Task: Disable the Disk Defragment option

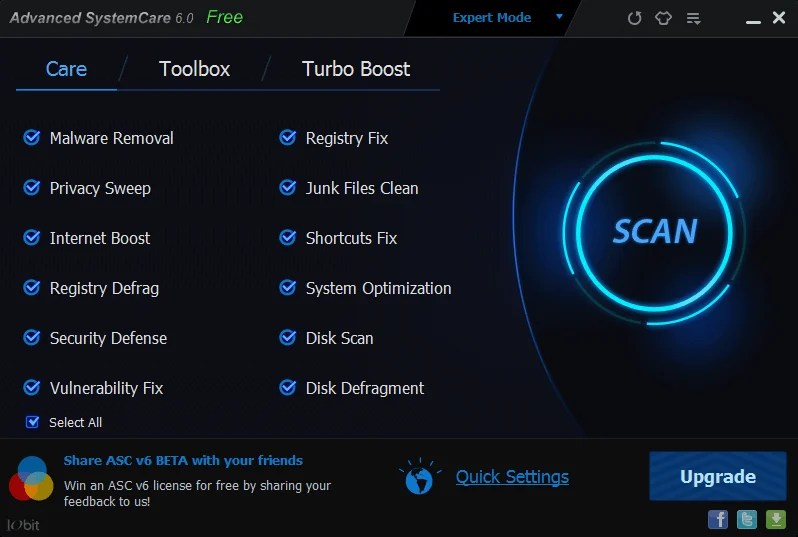Action: [288, 388]
